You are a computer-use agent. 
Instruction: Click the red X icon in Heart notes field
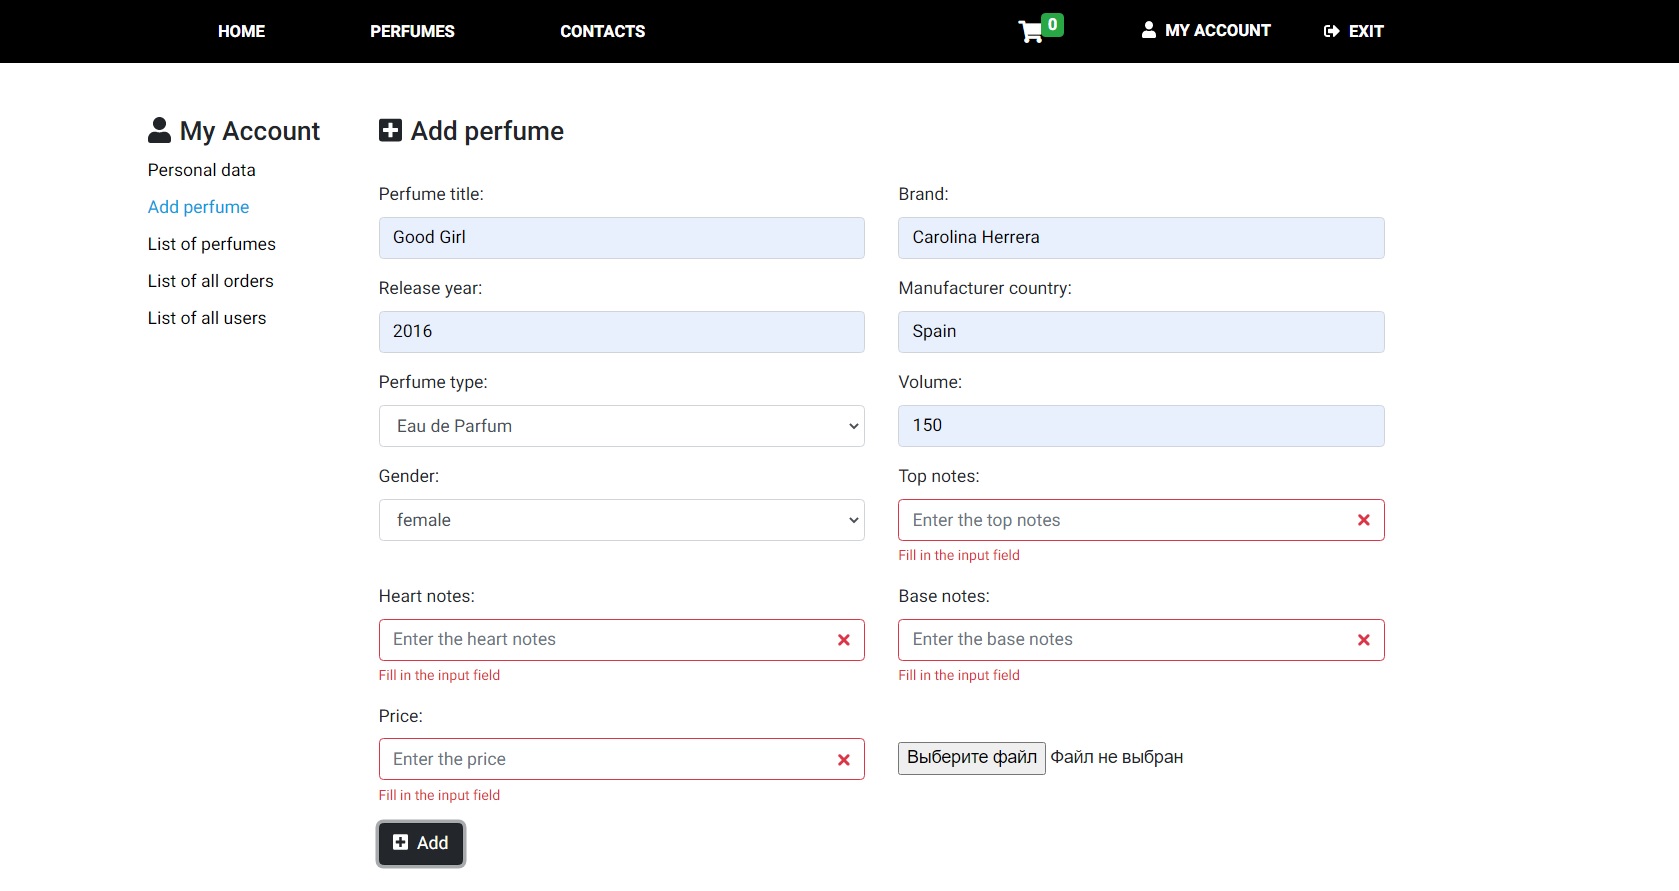[843, 640]
